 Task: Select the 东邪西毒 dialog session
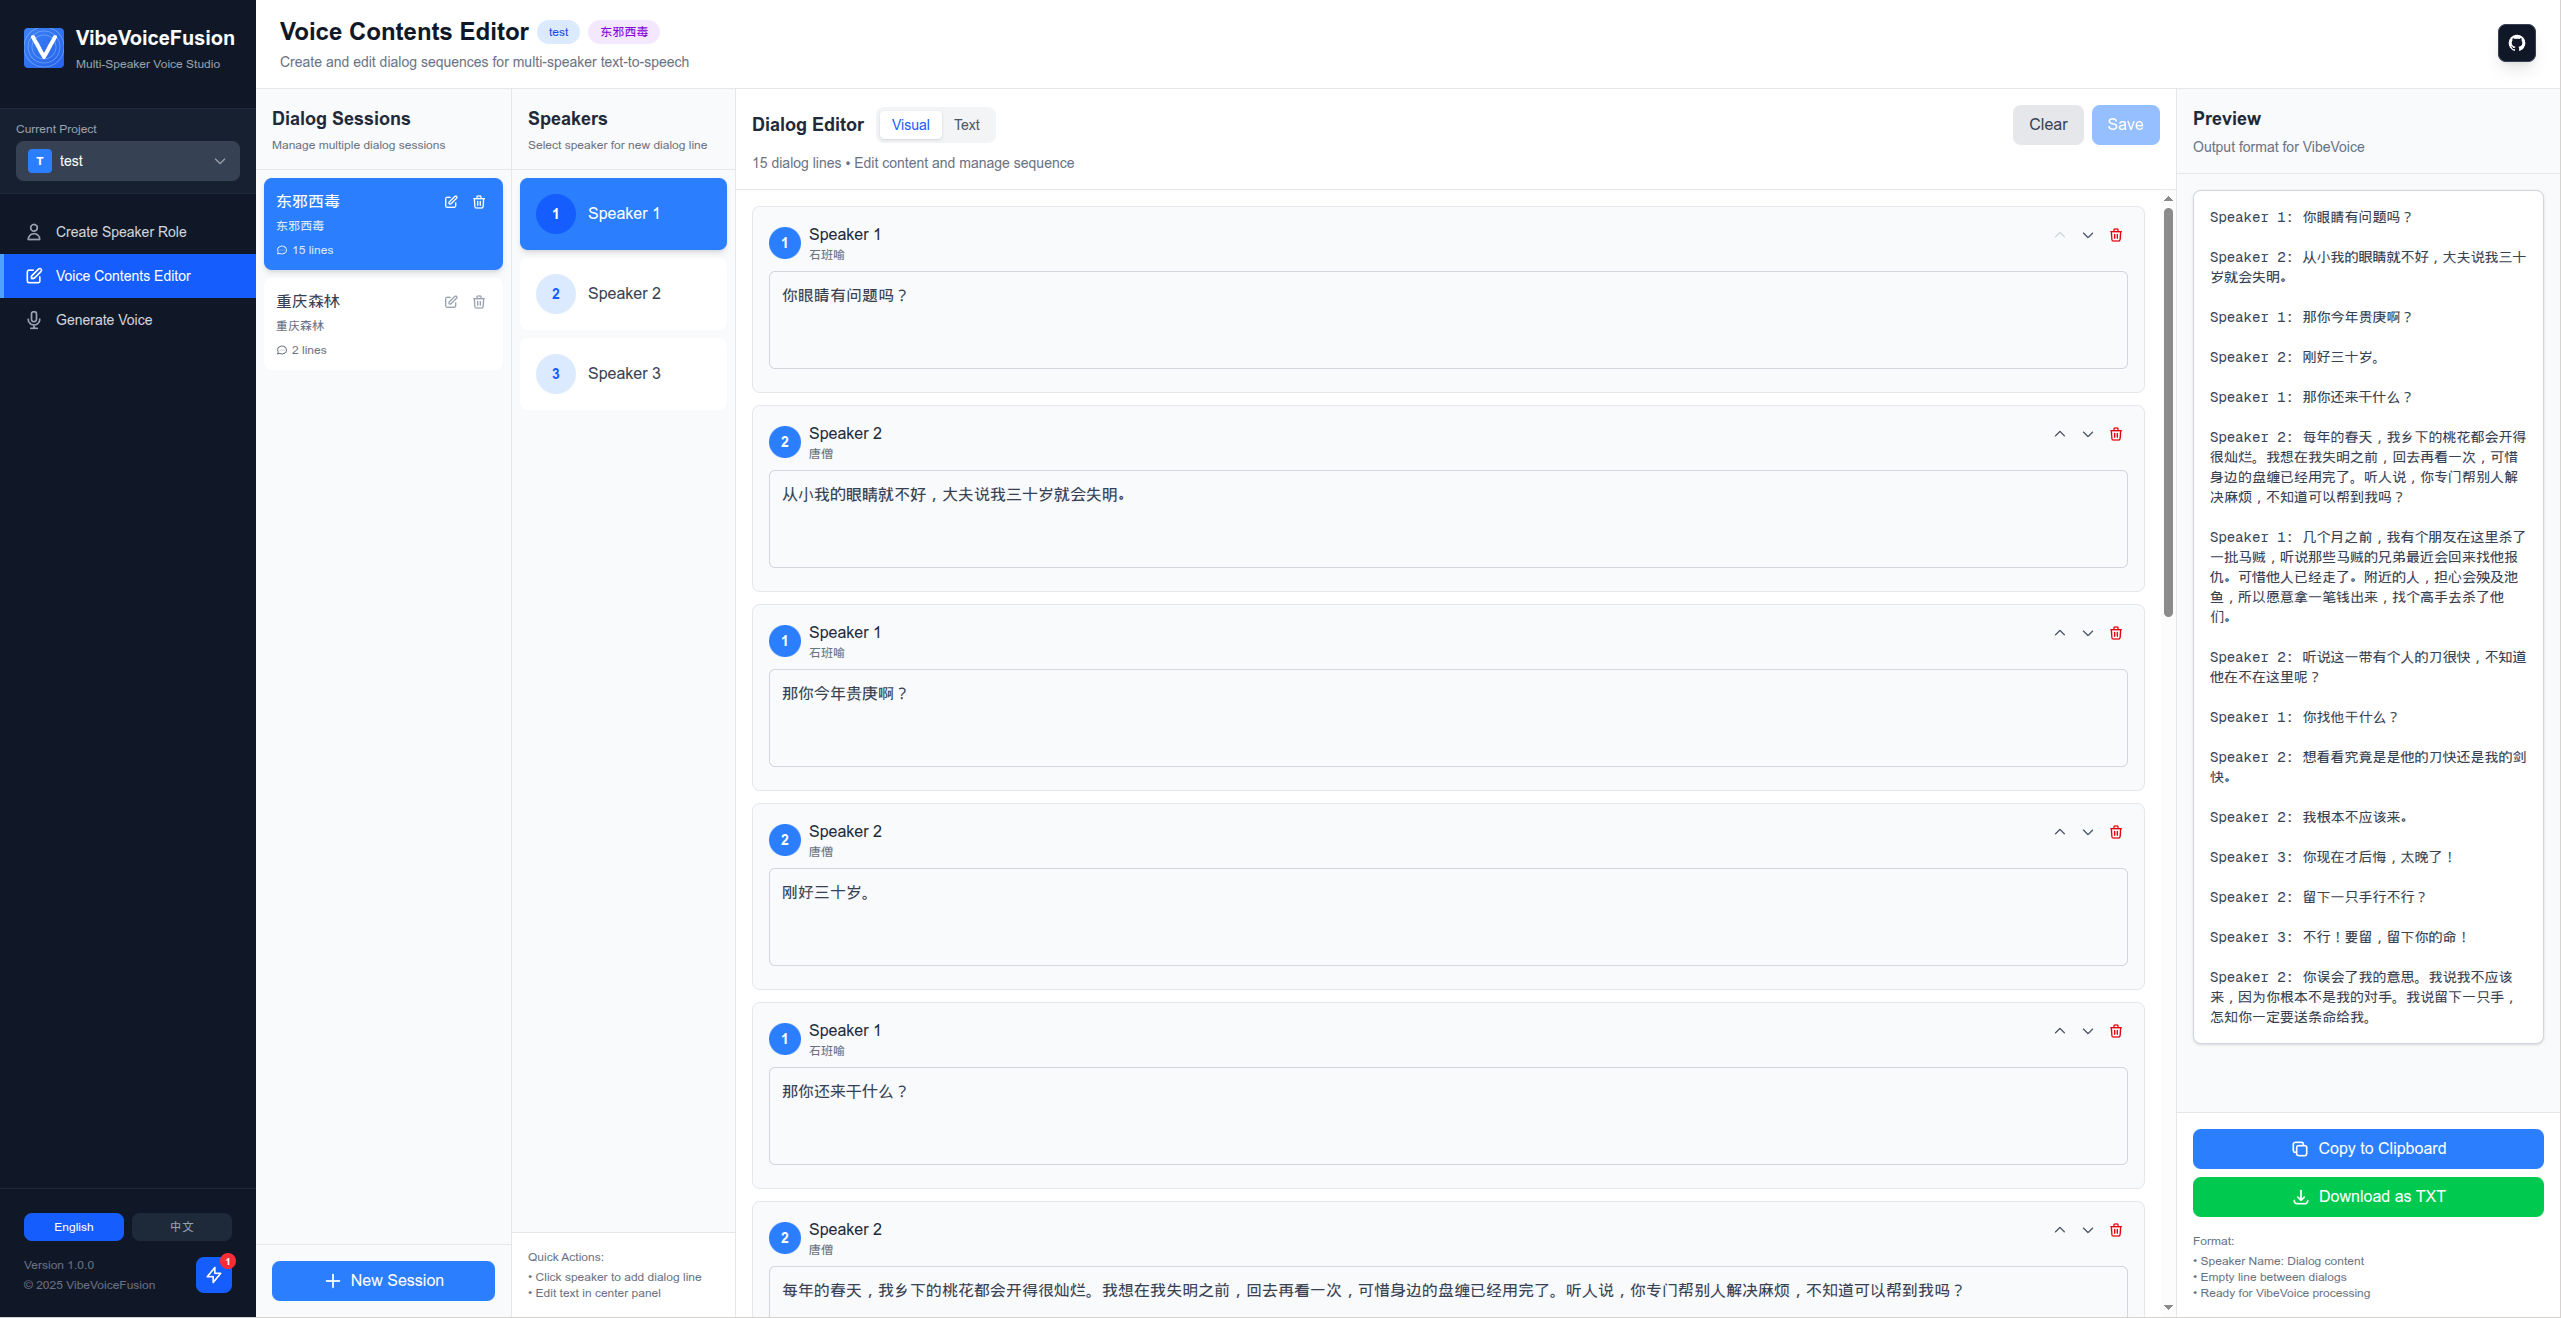coord(383,224)
